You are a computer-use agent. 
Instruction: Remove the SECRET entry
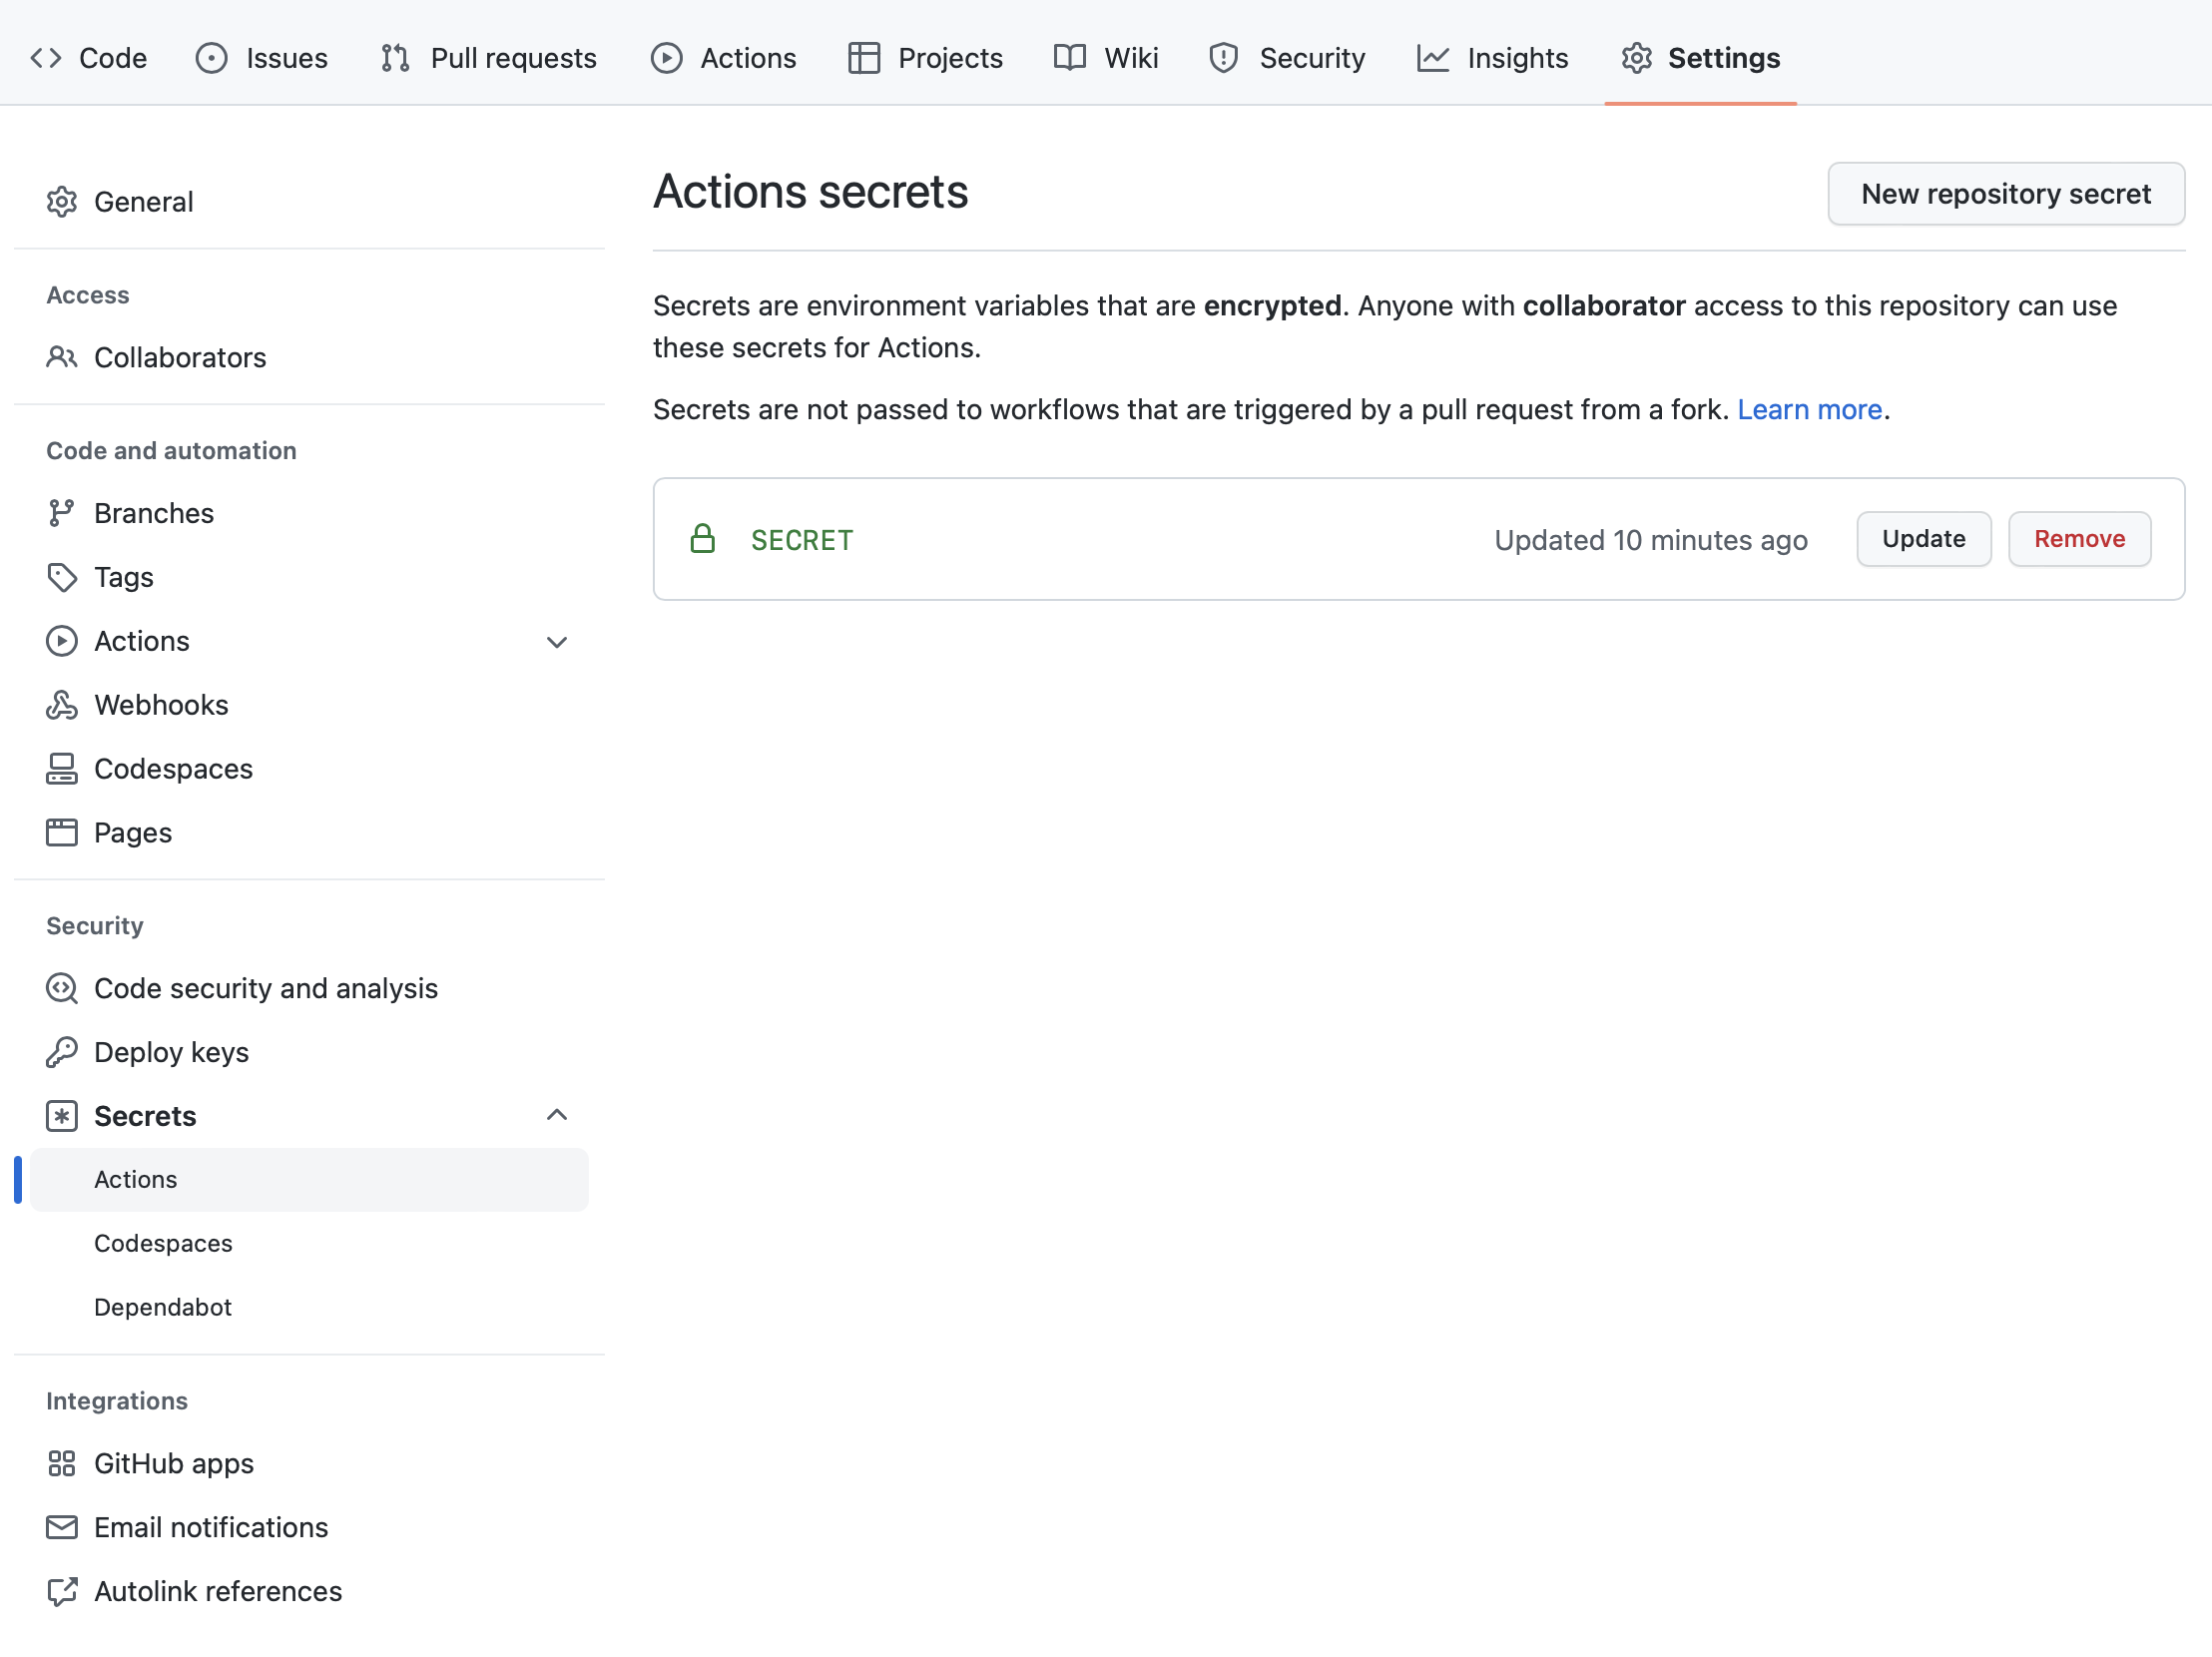(x=2079, y=539)
